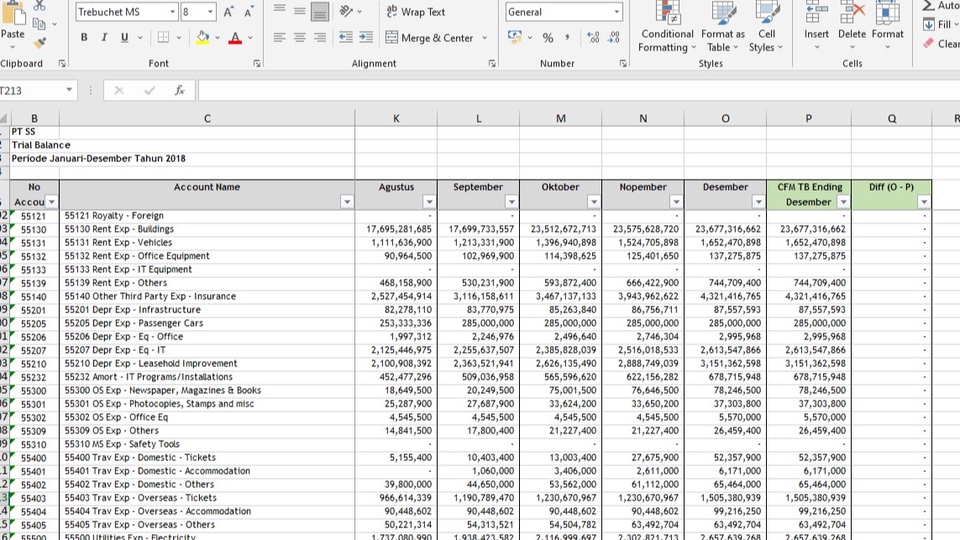Click the Enter checkmark icon
The width and height of the screenshot is (960, 540).
coord(149,91)
